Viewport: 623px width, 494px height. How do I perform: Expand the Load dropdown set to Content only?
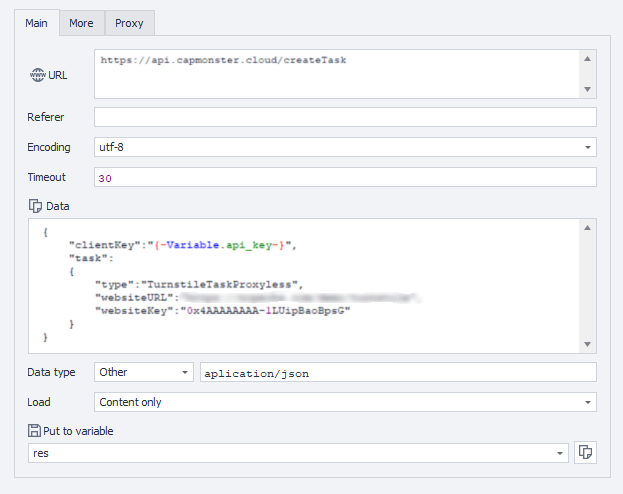coord(587,402)
